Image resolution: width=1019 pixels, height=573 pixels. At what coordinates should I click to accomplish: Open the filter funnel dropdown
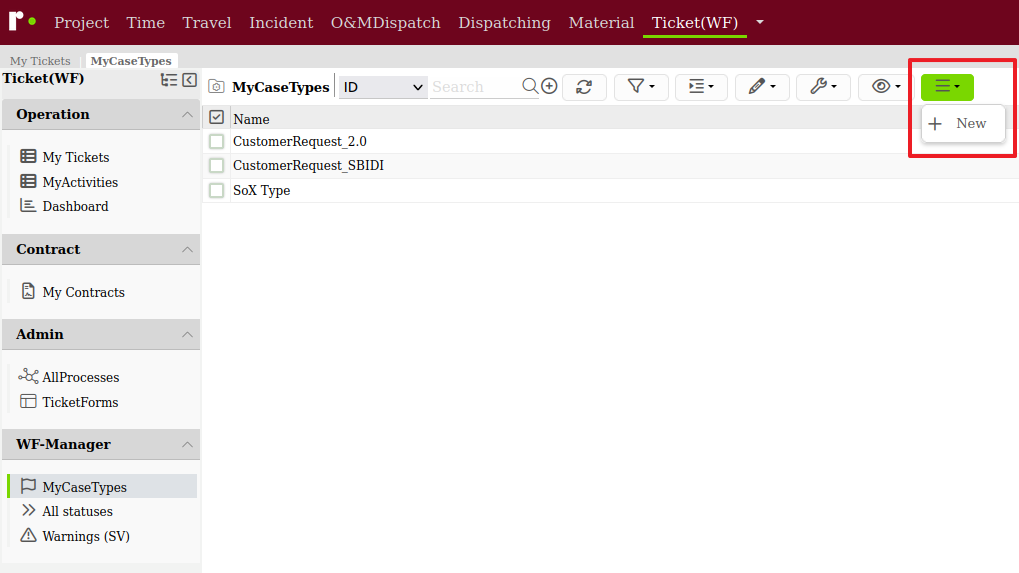[641, 87]
